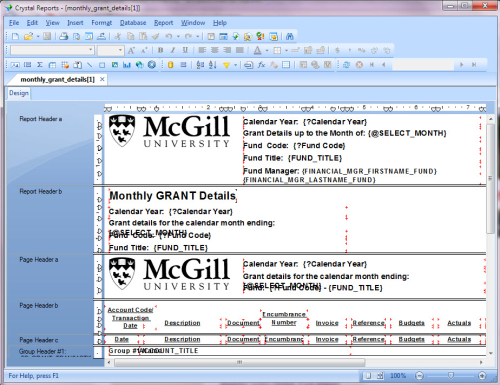Viewport: 500px width, 385px height.
Task: Click the Refresh report data icon
Action: point(346,65)
